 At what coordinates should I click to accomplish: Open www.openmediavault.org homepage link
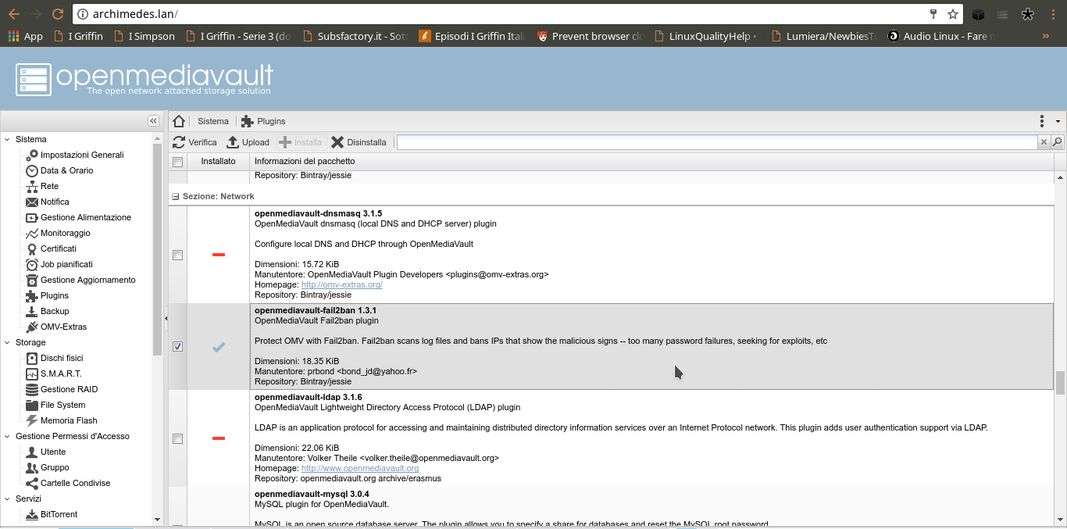coord(360,468)
